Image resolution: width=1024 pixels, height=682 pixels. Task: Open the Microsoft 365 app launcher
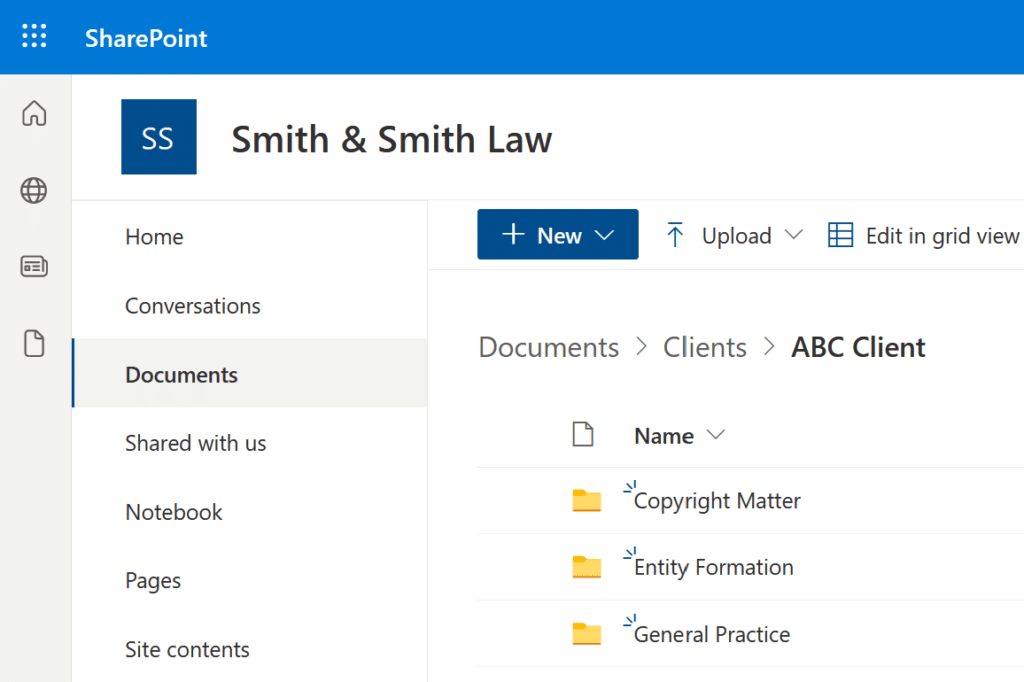pos(34,36)
